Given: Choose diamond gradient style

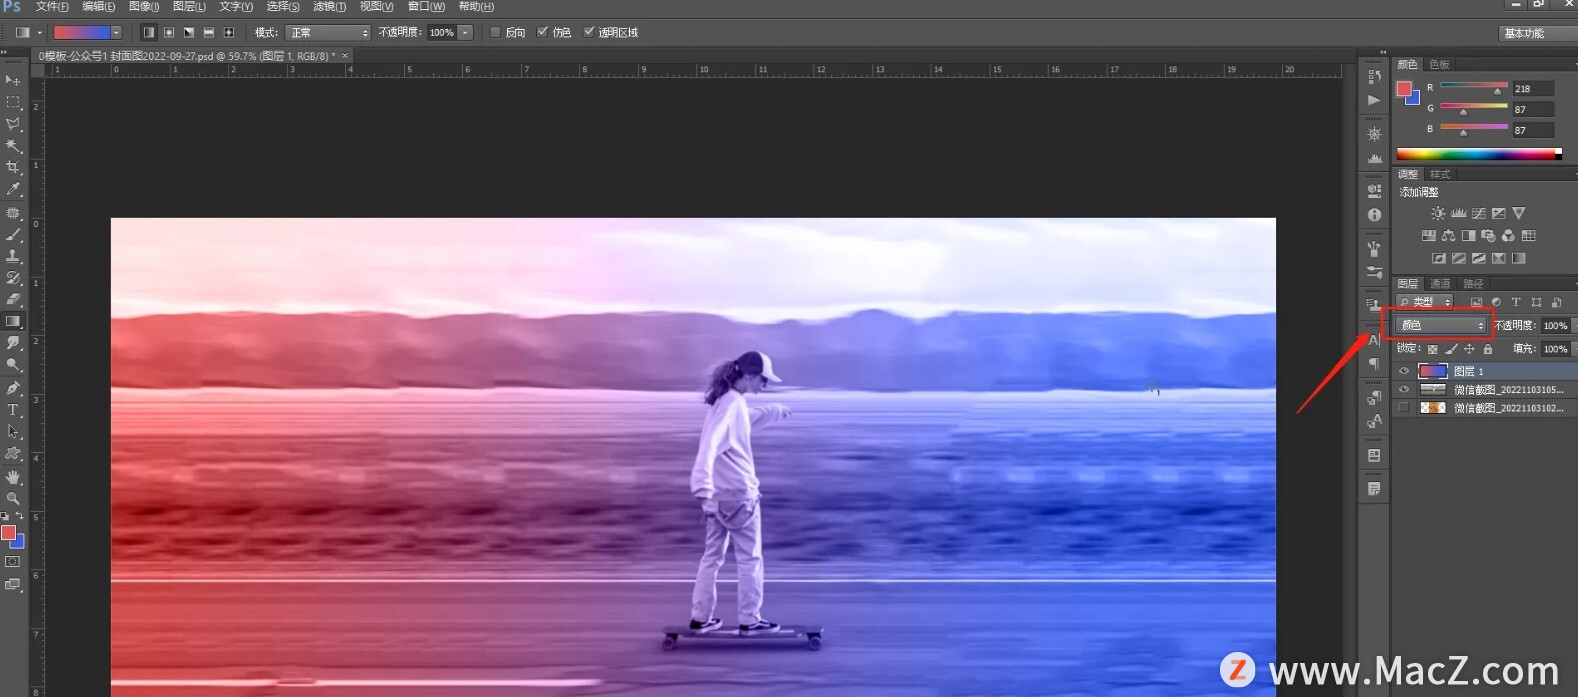Looking at the screenshot, I should click(228, 32).
